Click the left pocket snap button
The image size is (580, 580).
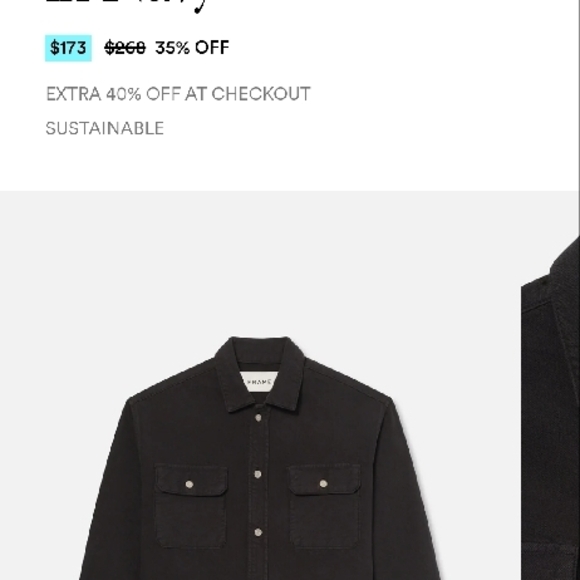pos(189,484)
